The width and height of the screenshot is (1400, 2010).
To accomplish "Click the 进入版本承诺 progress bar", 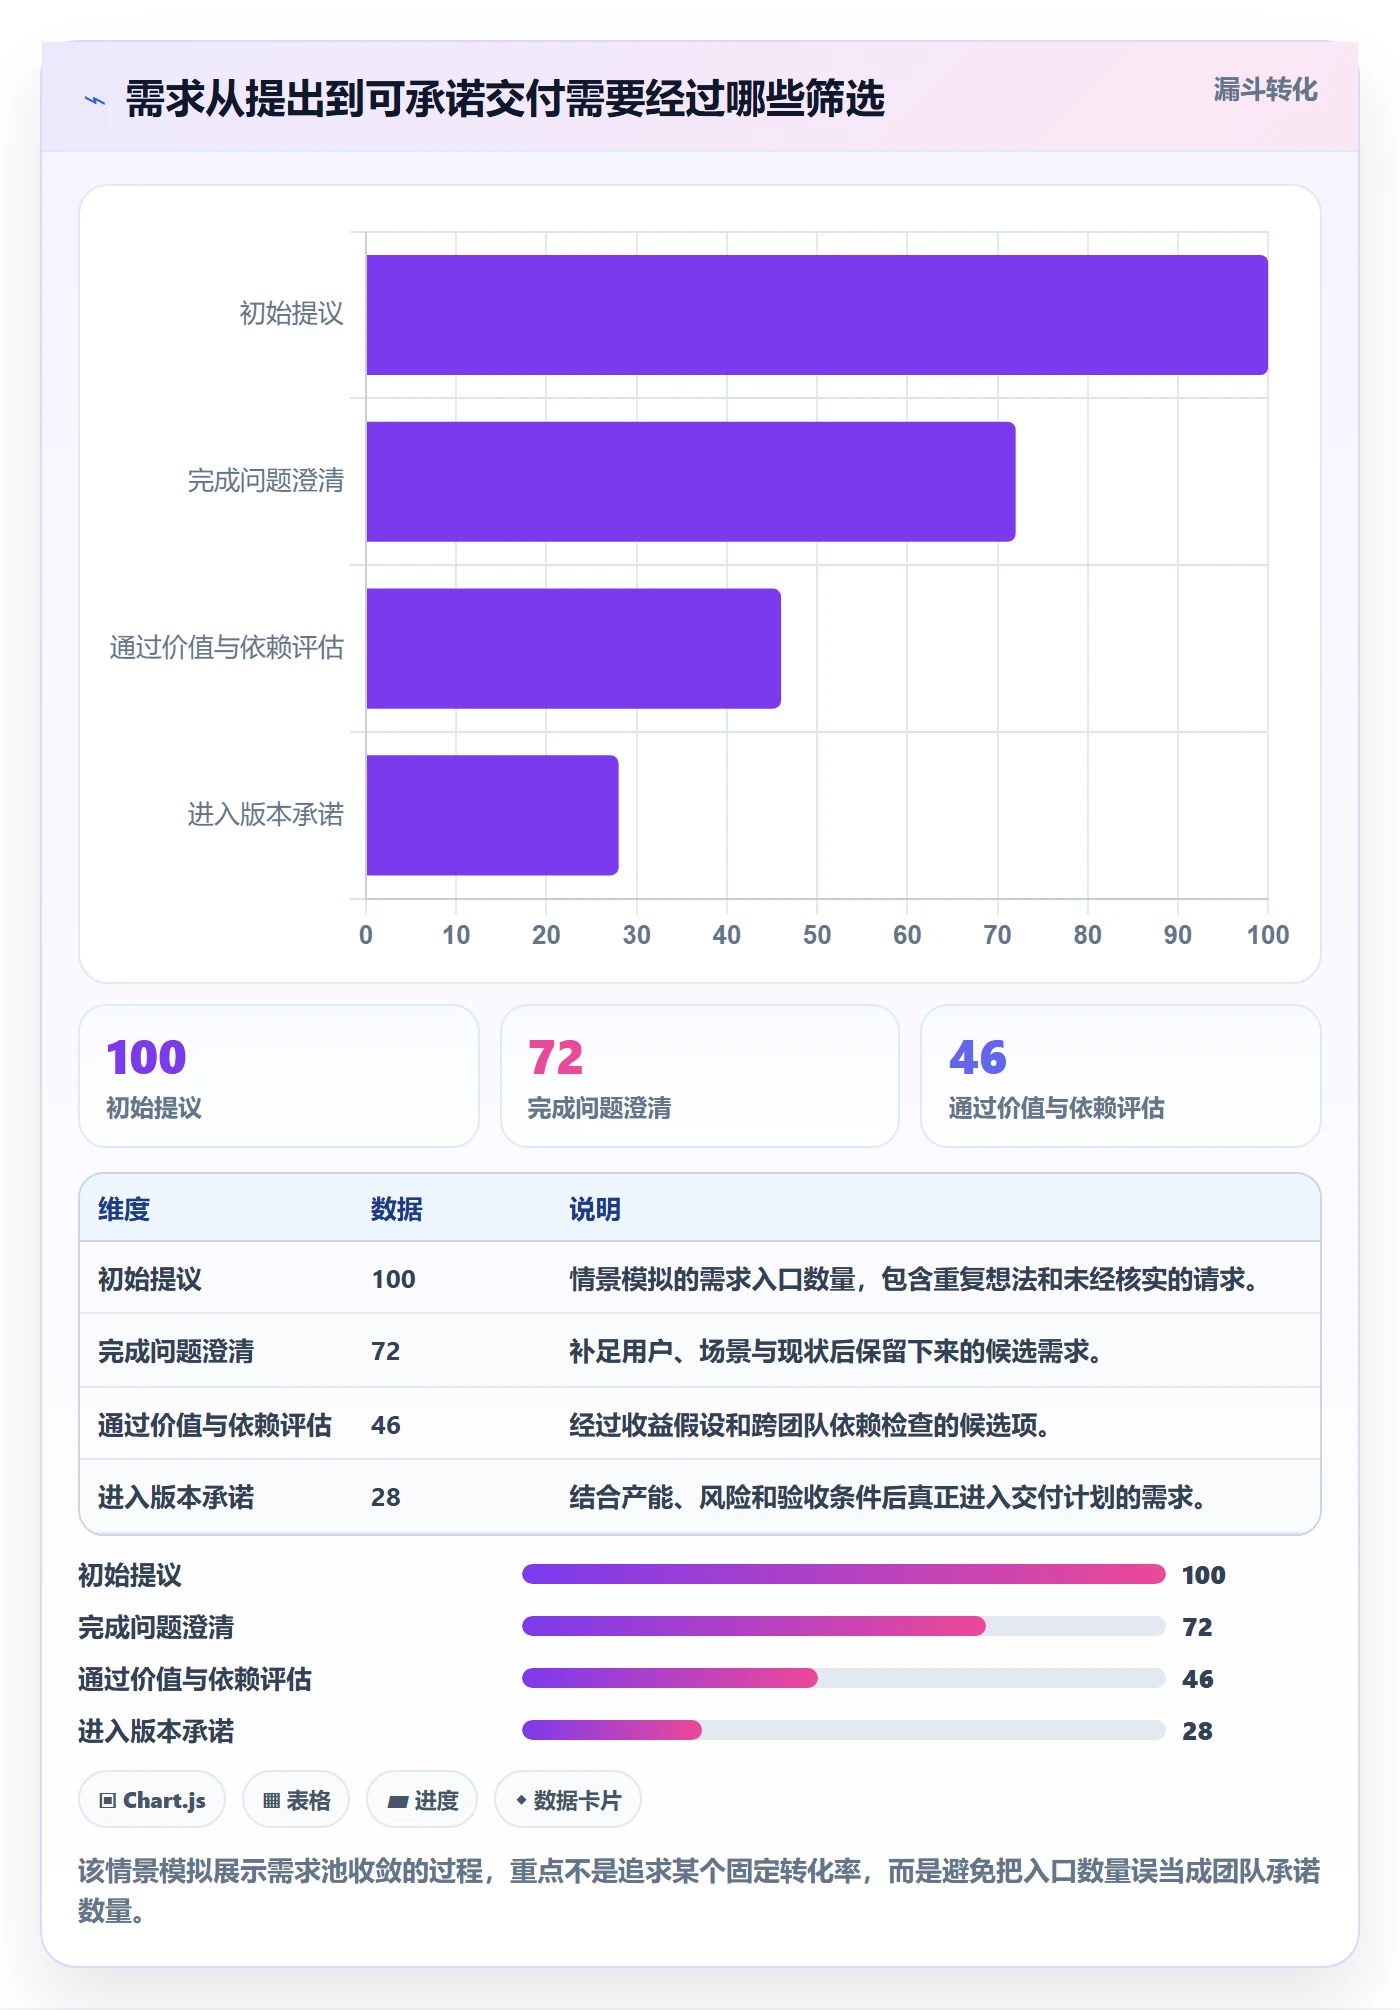I will (x=844, y=1730).
